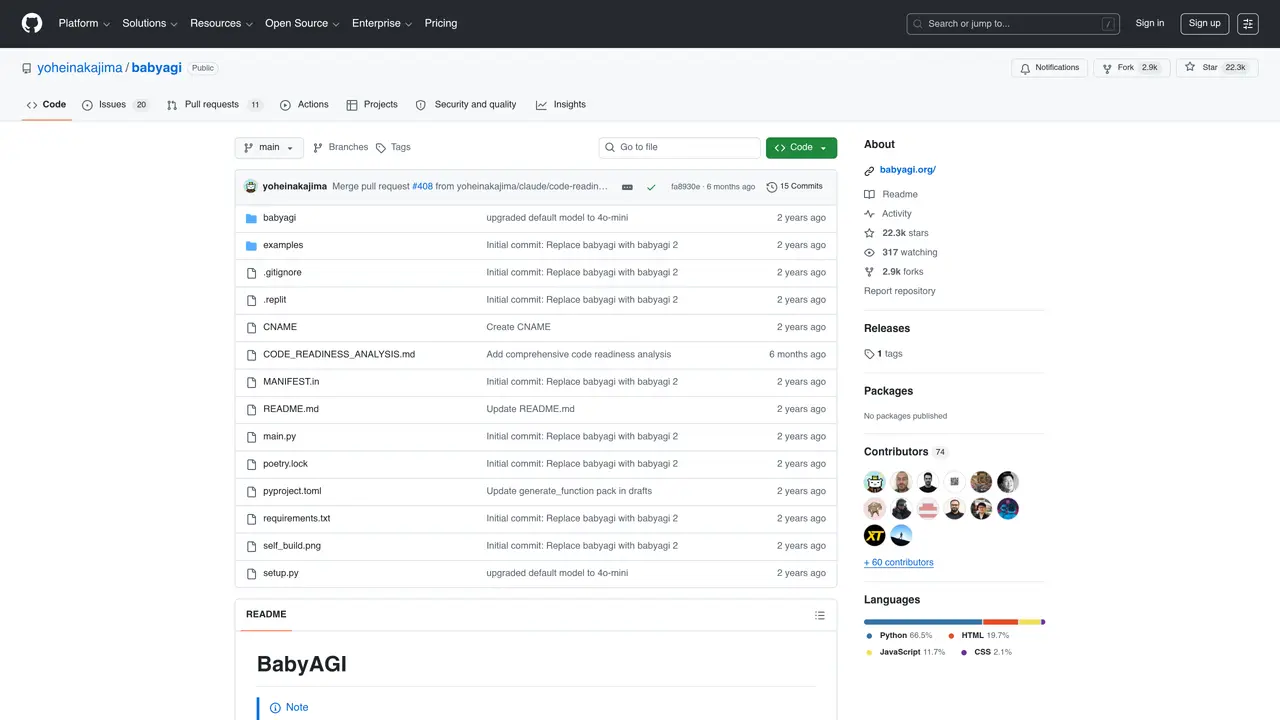
Task: Click the Sign in link
Action: (1150, 24)
